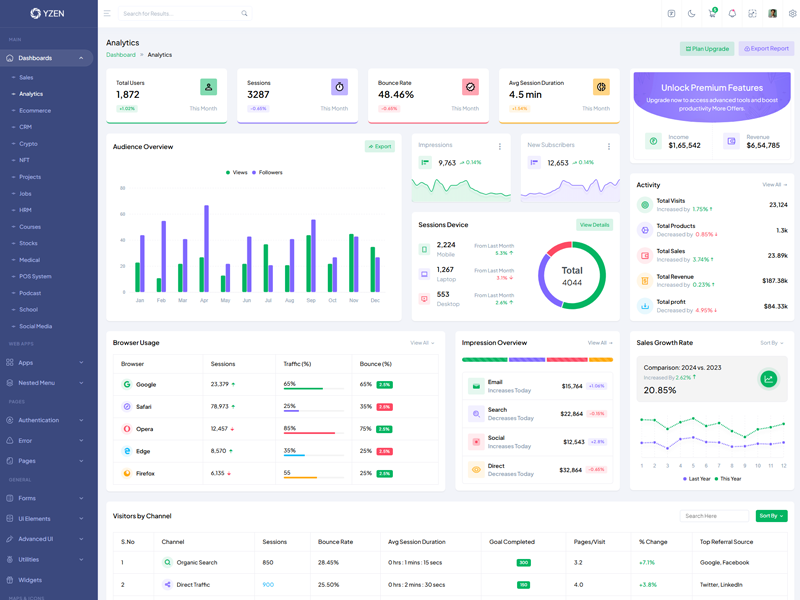Click the fullscreen icon in the header
This screenshot has width=800, height=600.
point(752,14)
